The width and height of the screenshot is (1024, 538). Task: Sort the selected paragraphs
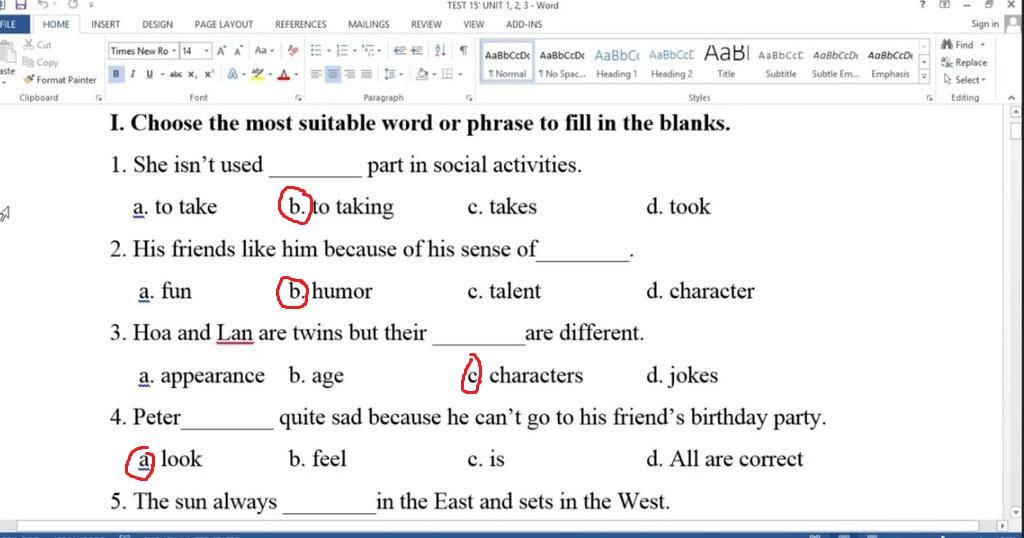point(440,51)
